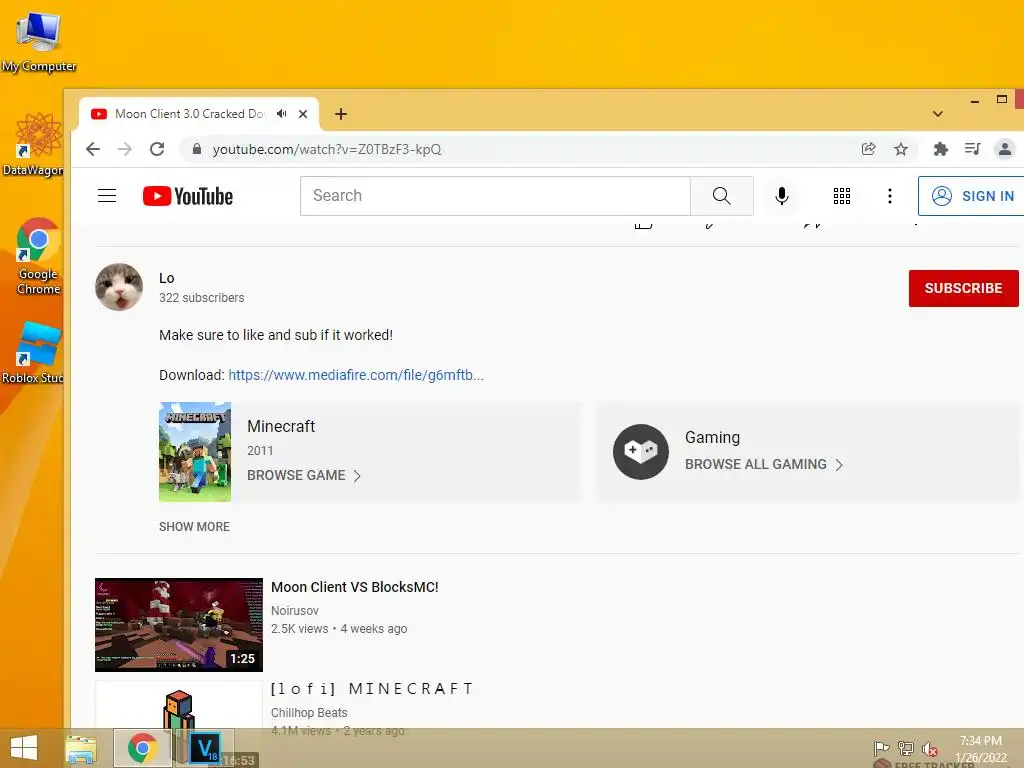Reload the YouTube page

tap(157, 149)
